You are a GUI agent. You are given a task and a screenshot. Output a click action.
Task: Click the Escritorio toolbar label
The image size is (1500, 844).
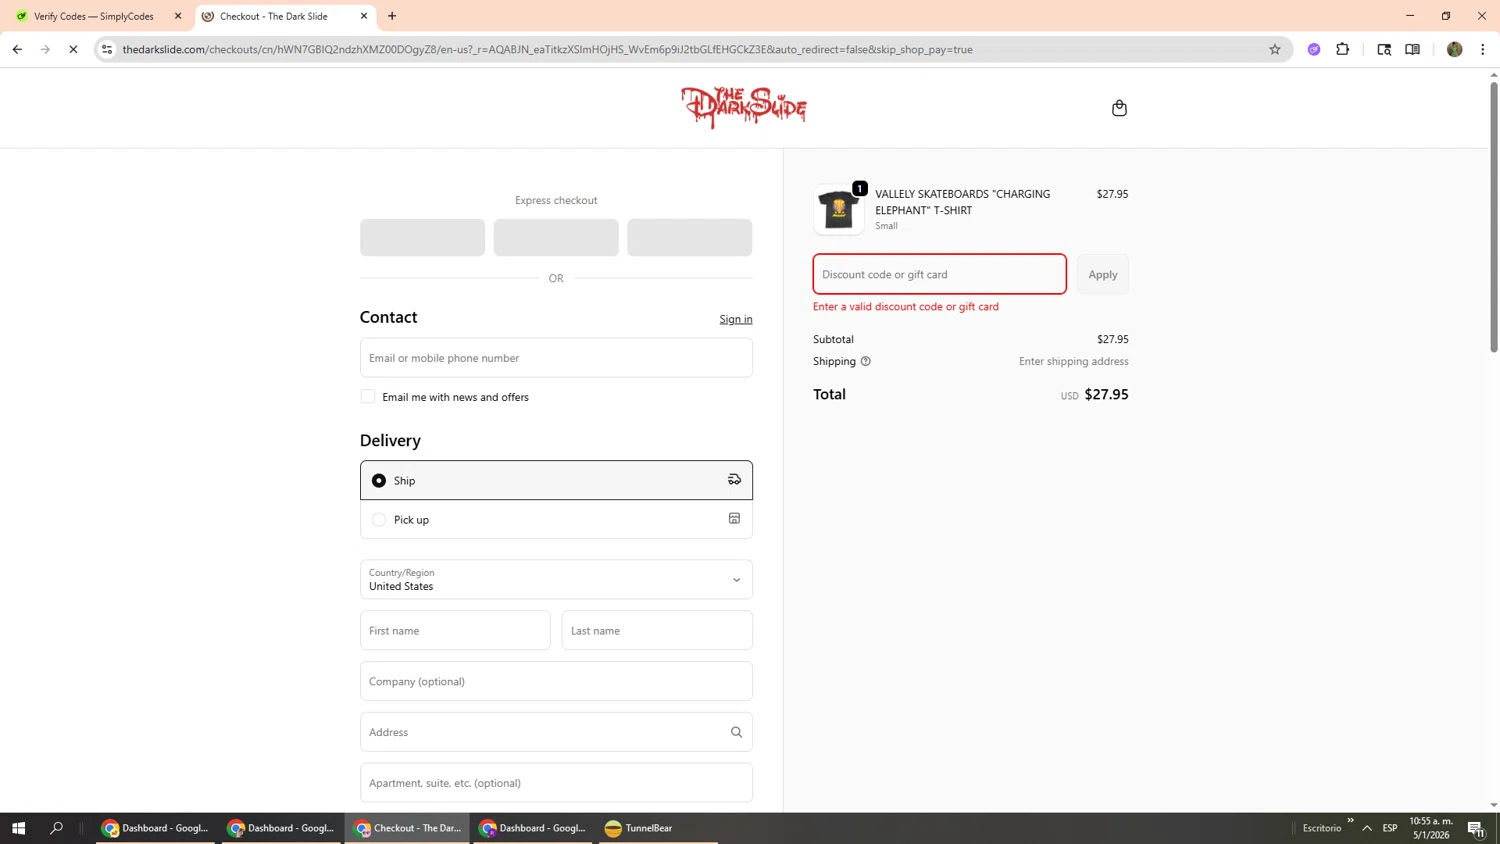pos(1322,828)
